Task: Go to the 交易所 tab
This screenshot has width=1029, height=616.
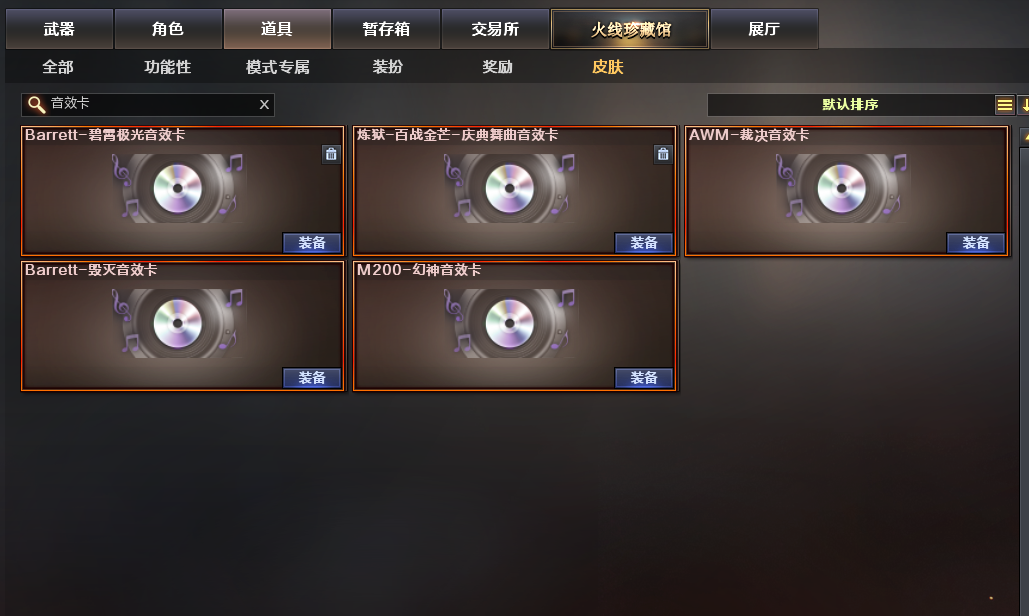Action: 495,29
